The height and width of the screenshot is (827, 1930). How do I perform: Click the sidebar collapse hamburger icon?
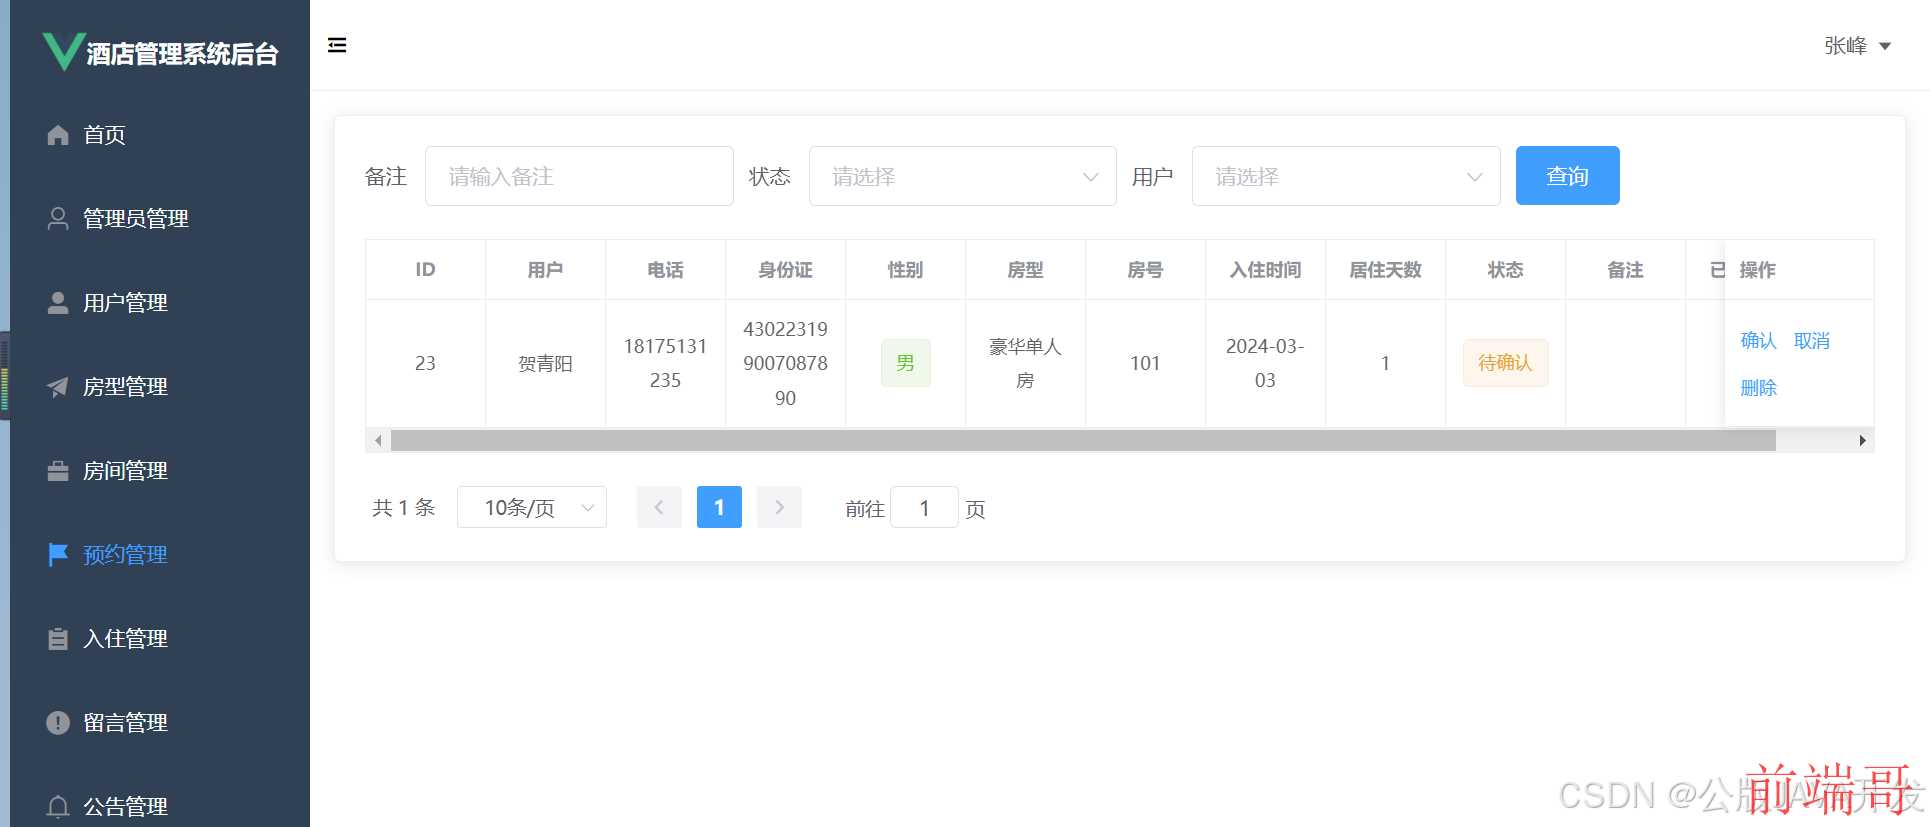(337, 45)
